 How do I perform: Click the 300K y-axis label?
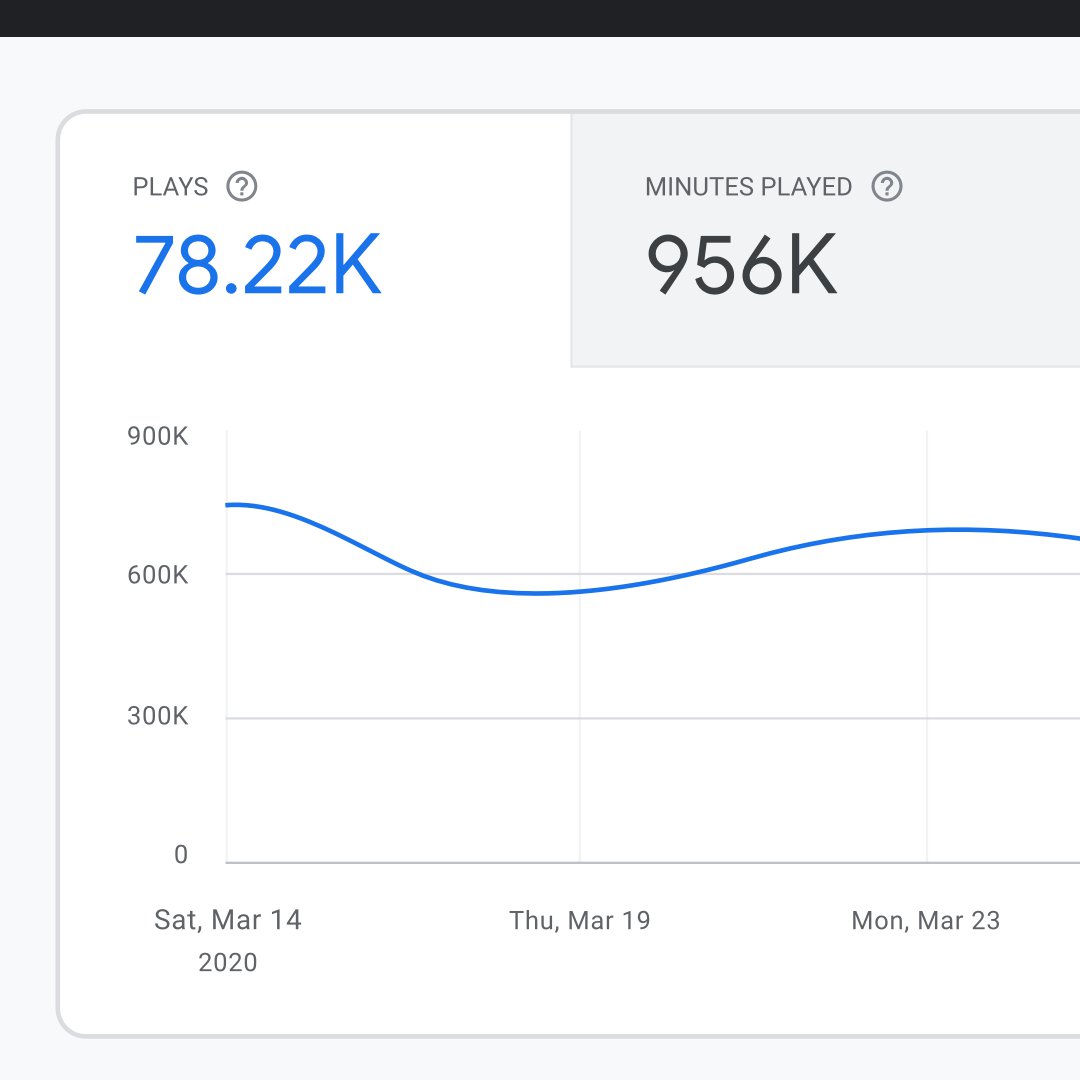[158, 716]
